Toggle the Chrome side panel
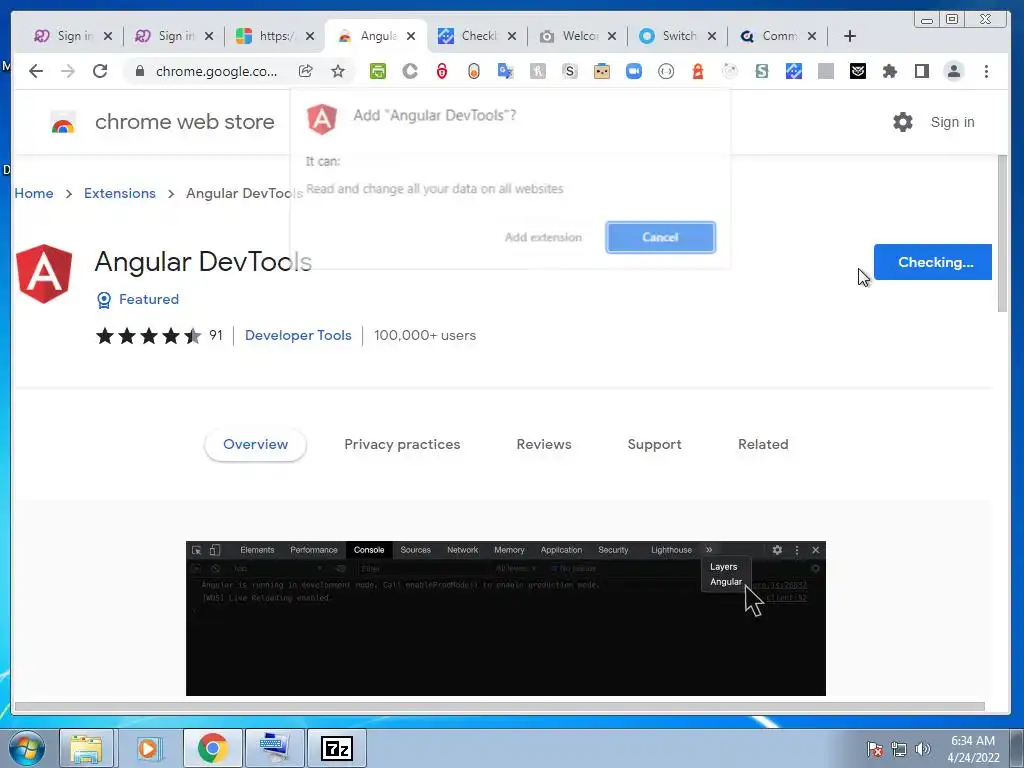Image resolution: width=1024 pixels, height=768 pixels. click(921, 71)
